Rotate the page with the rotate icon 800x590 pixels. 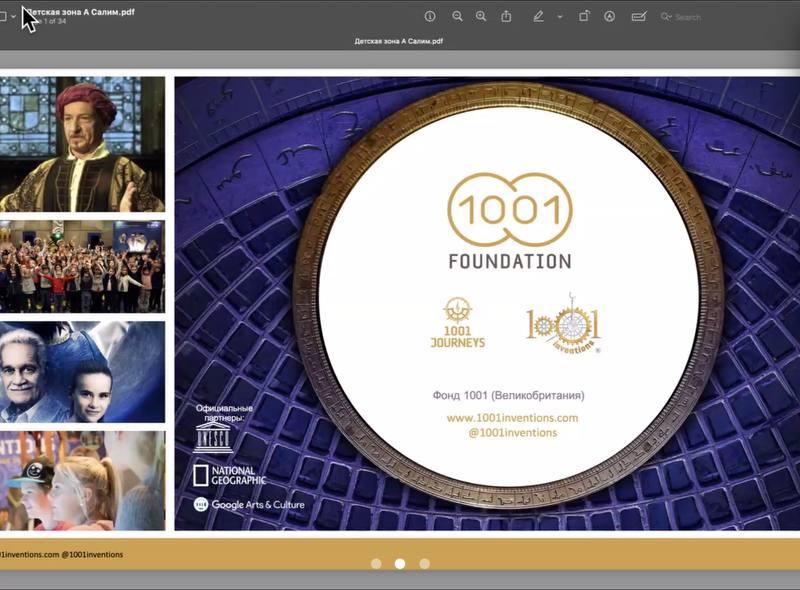584,16
